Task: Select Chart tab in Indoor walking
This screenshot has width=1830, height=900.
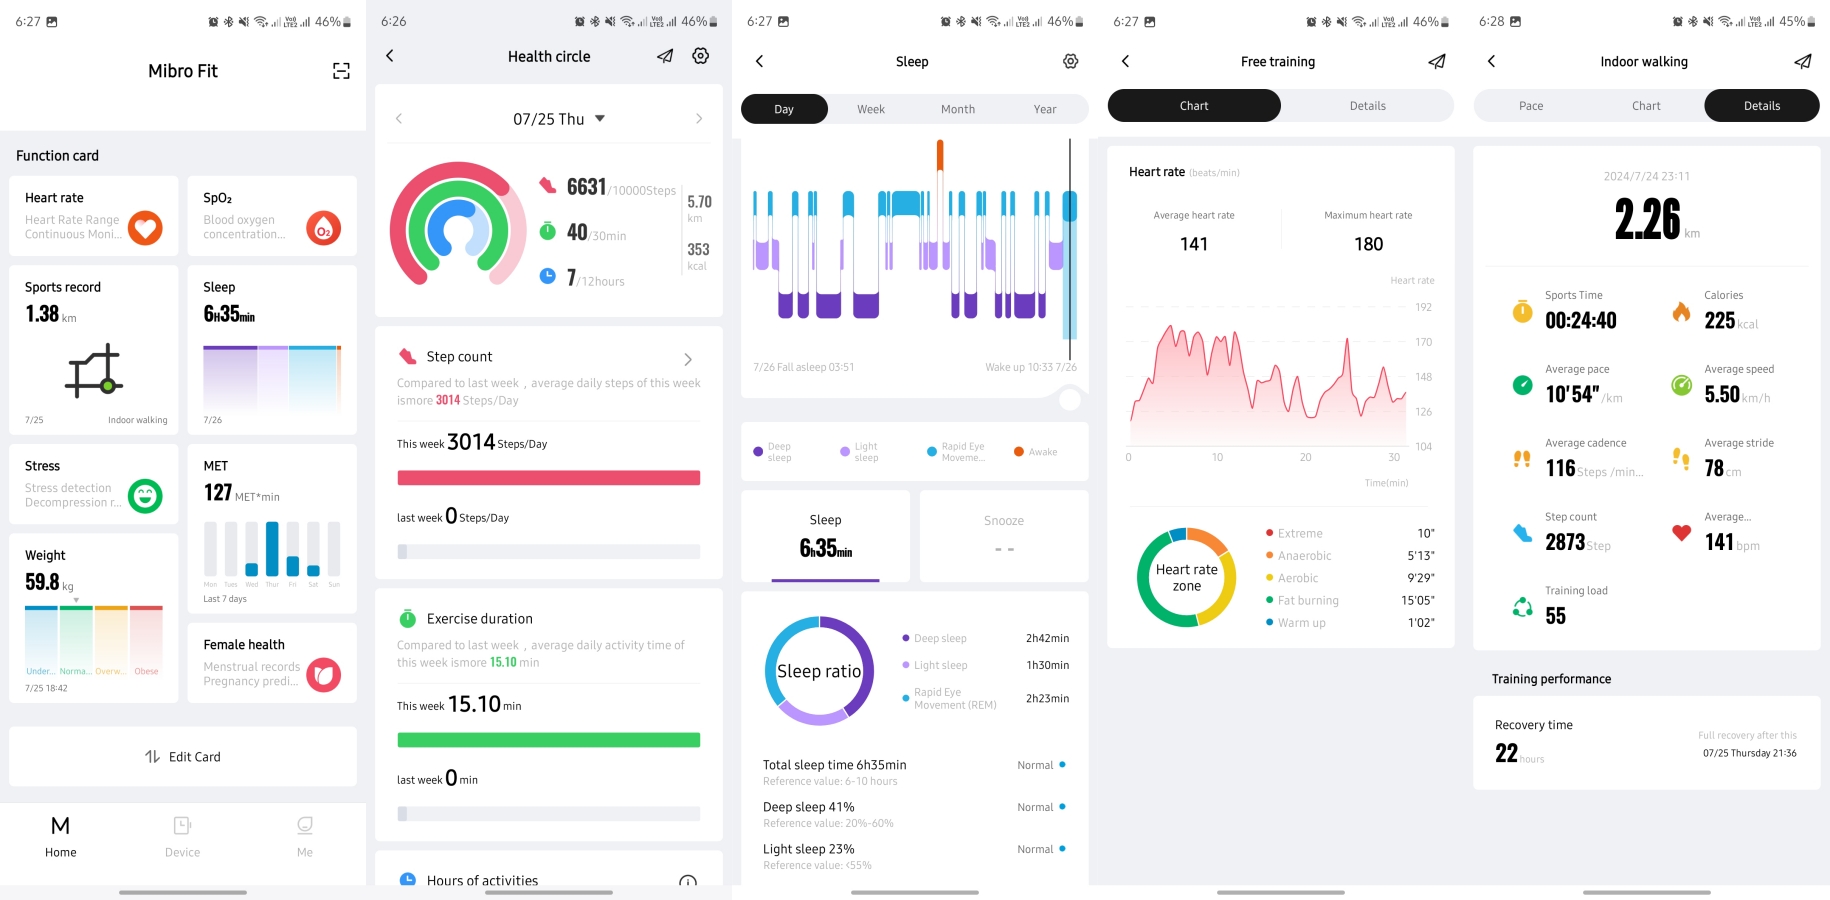Action: pyautogui.click(x=1646, y=105)
